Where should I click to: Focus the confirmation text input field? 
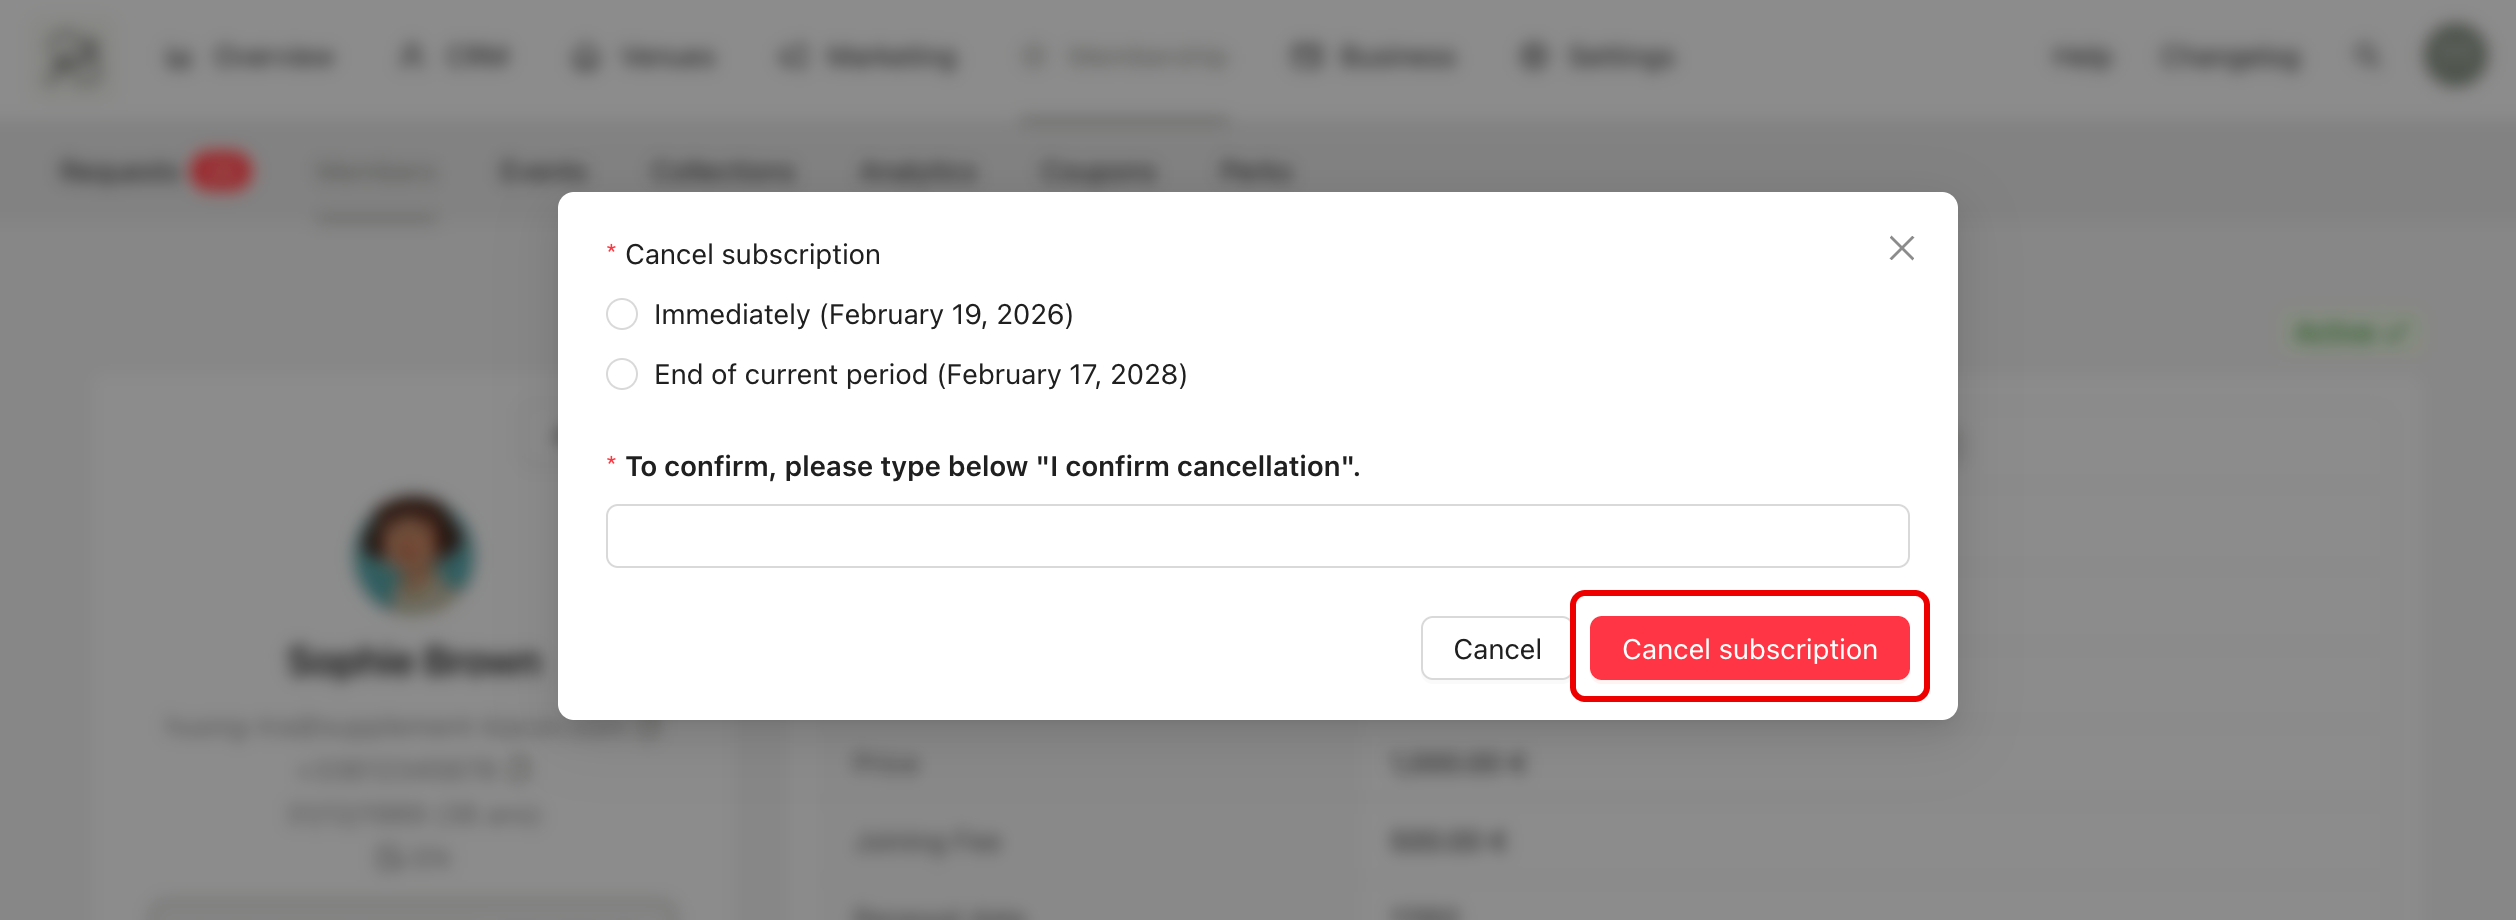point(1257,536)
